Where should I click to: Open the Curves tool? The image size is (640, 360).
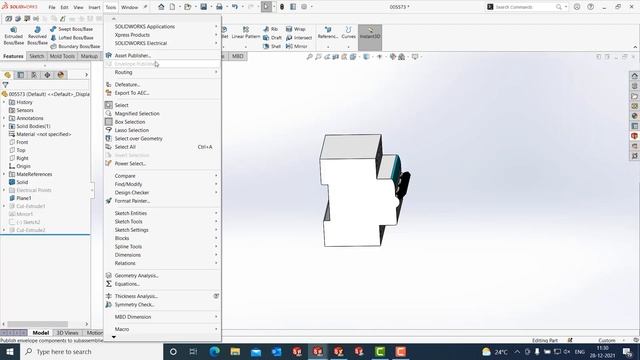tap(349, 33)
